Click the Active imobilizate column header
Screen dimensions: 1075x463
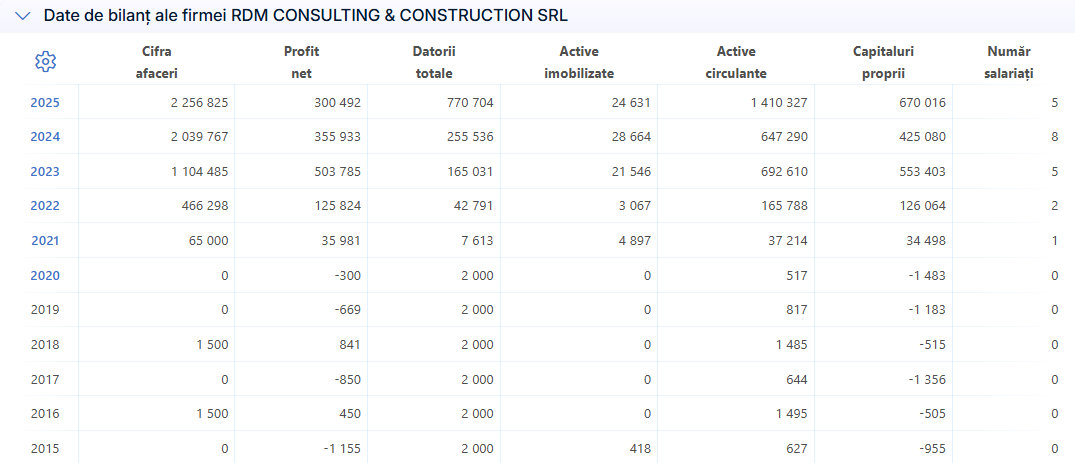(x=579, y=62)
